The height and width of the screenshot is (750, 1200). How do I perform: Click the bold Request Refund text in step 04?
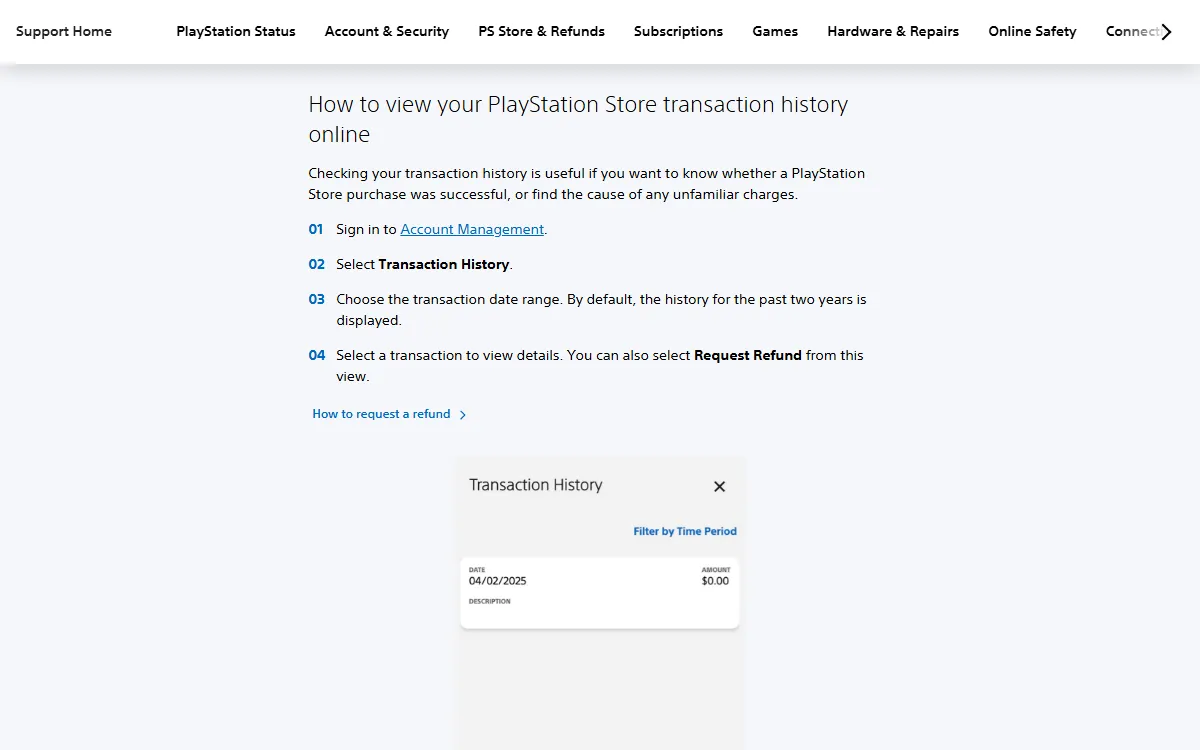tap(748, 355)
